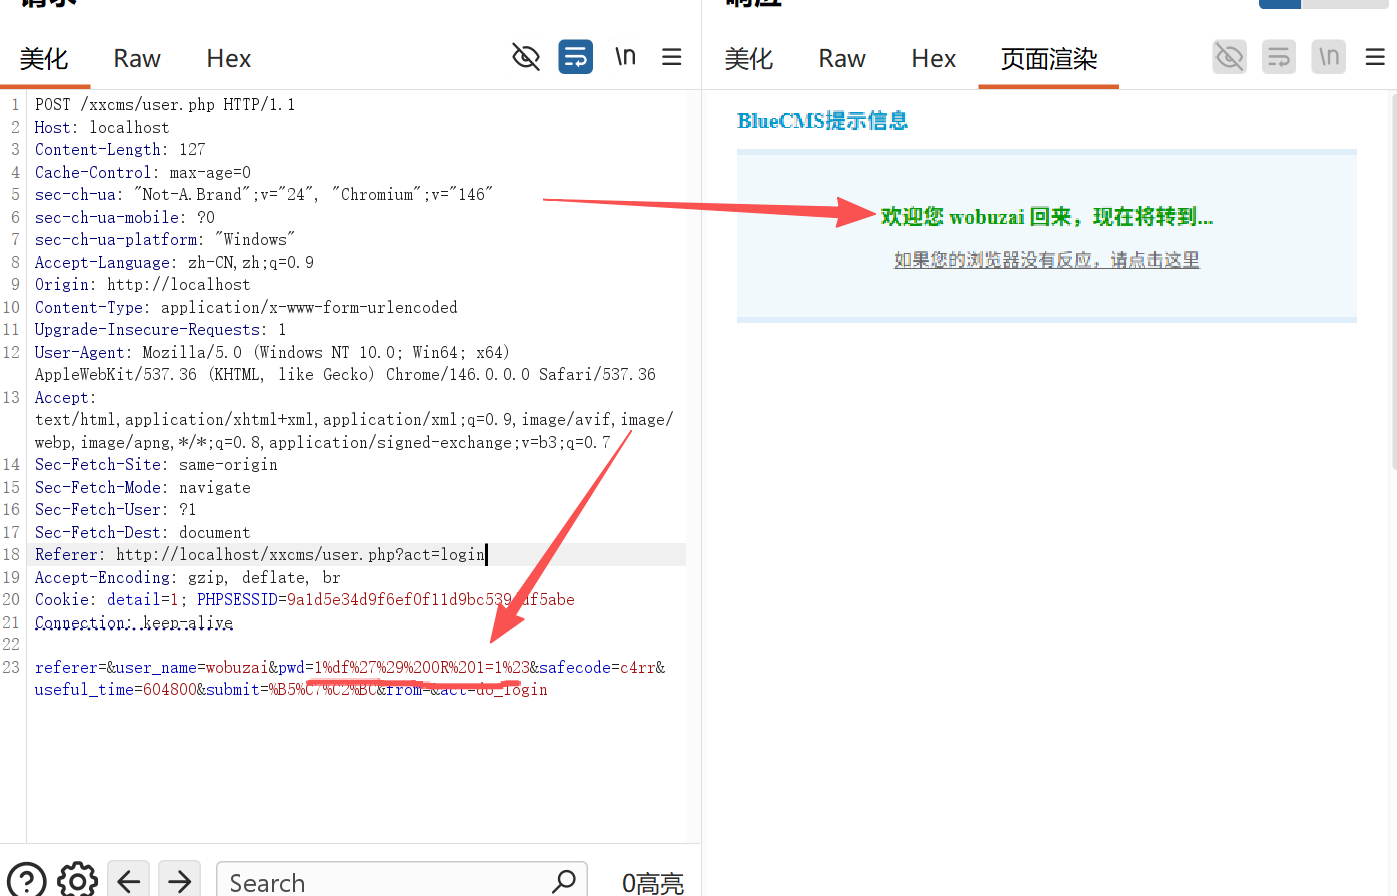Toggle newline display in request editor
The width and height of the screenshot is (1397, 896).
(625, 57)
